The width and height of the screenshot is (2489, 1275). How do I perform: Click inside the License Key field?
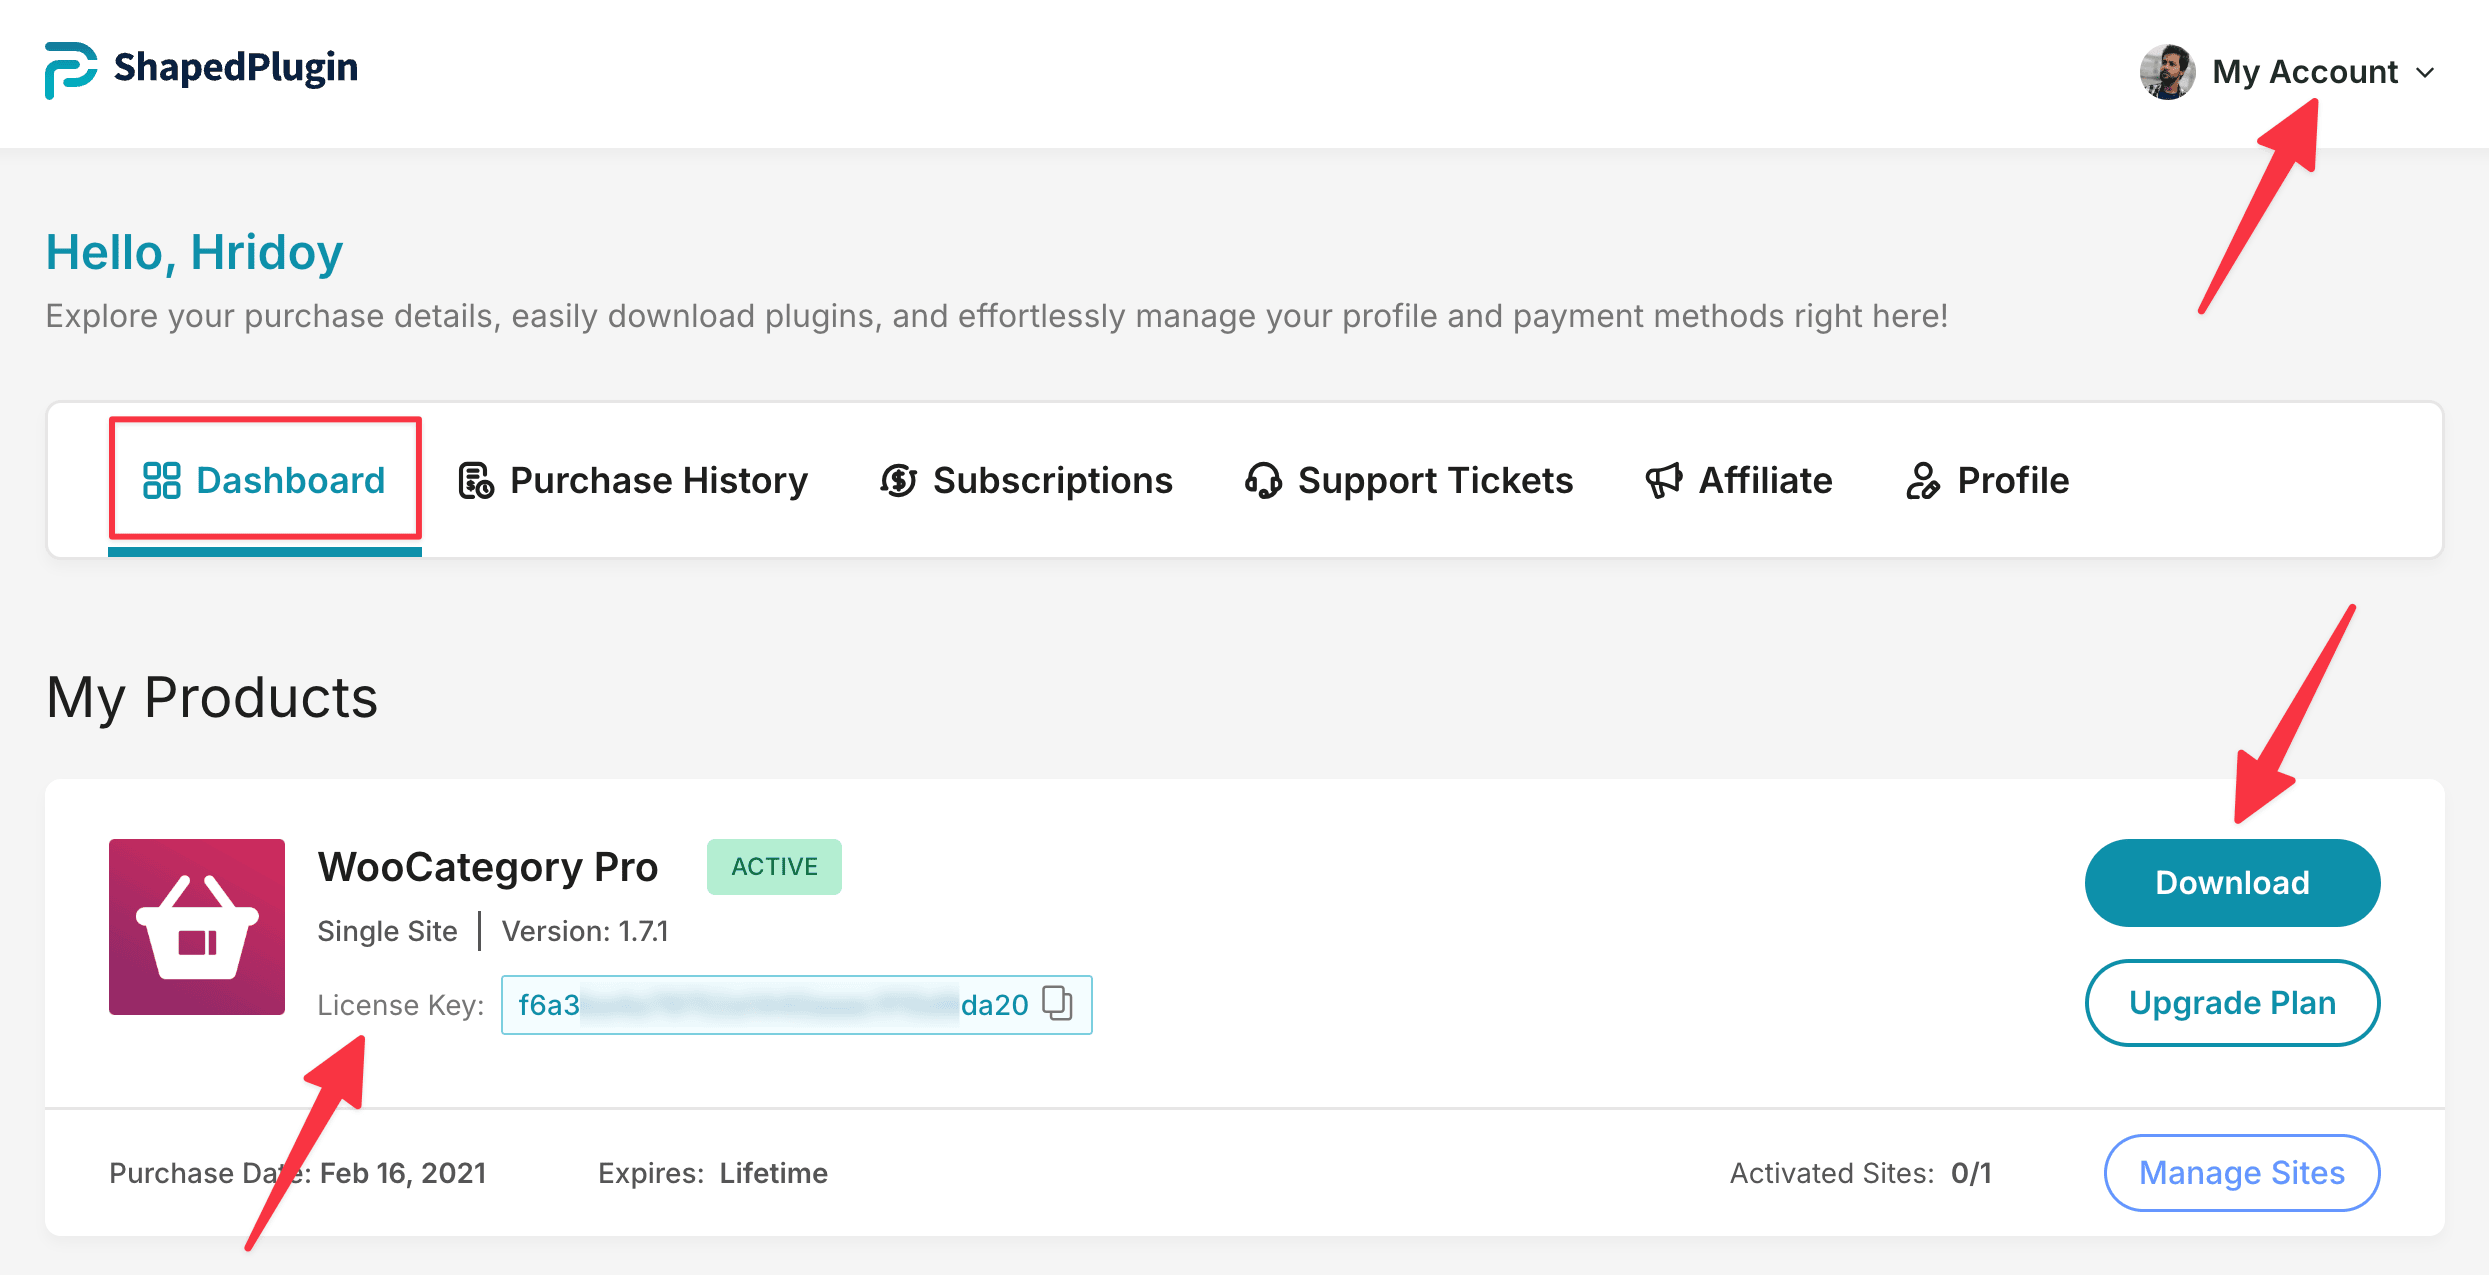pos(770,1005)
